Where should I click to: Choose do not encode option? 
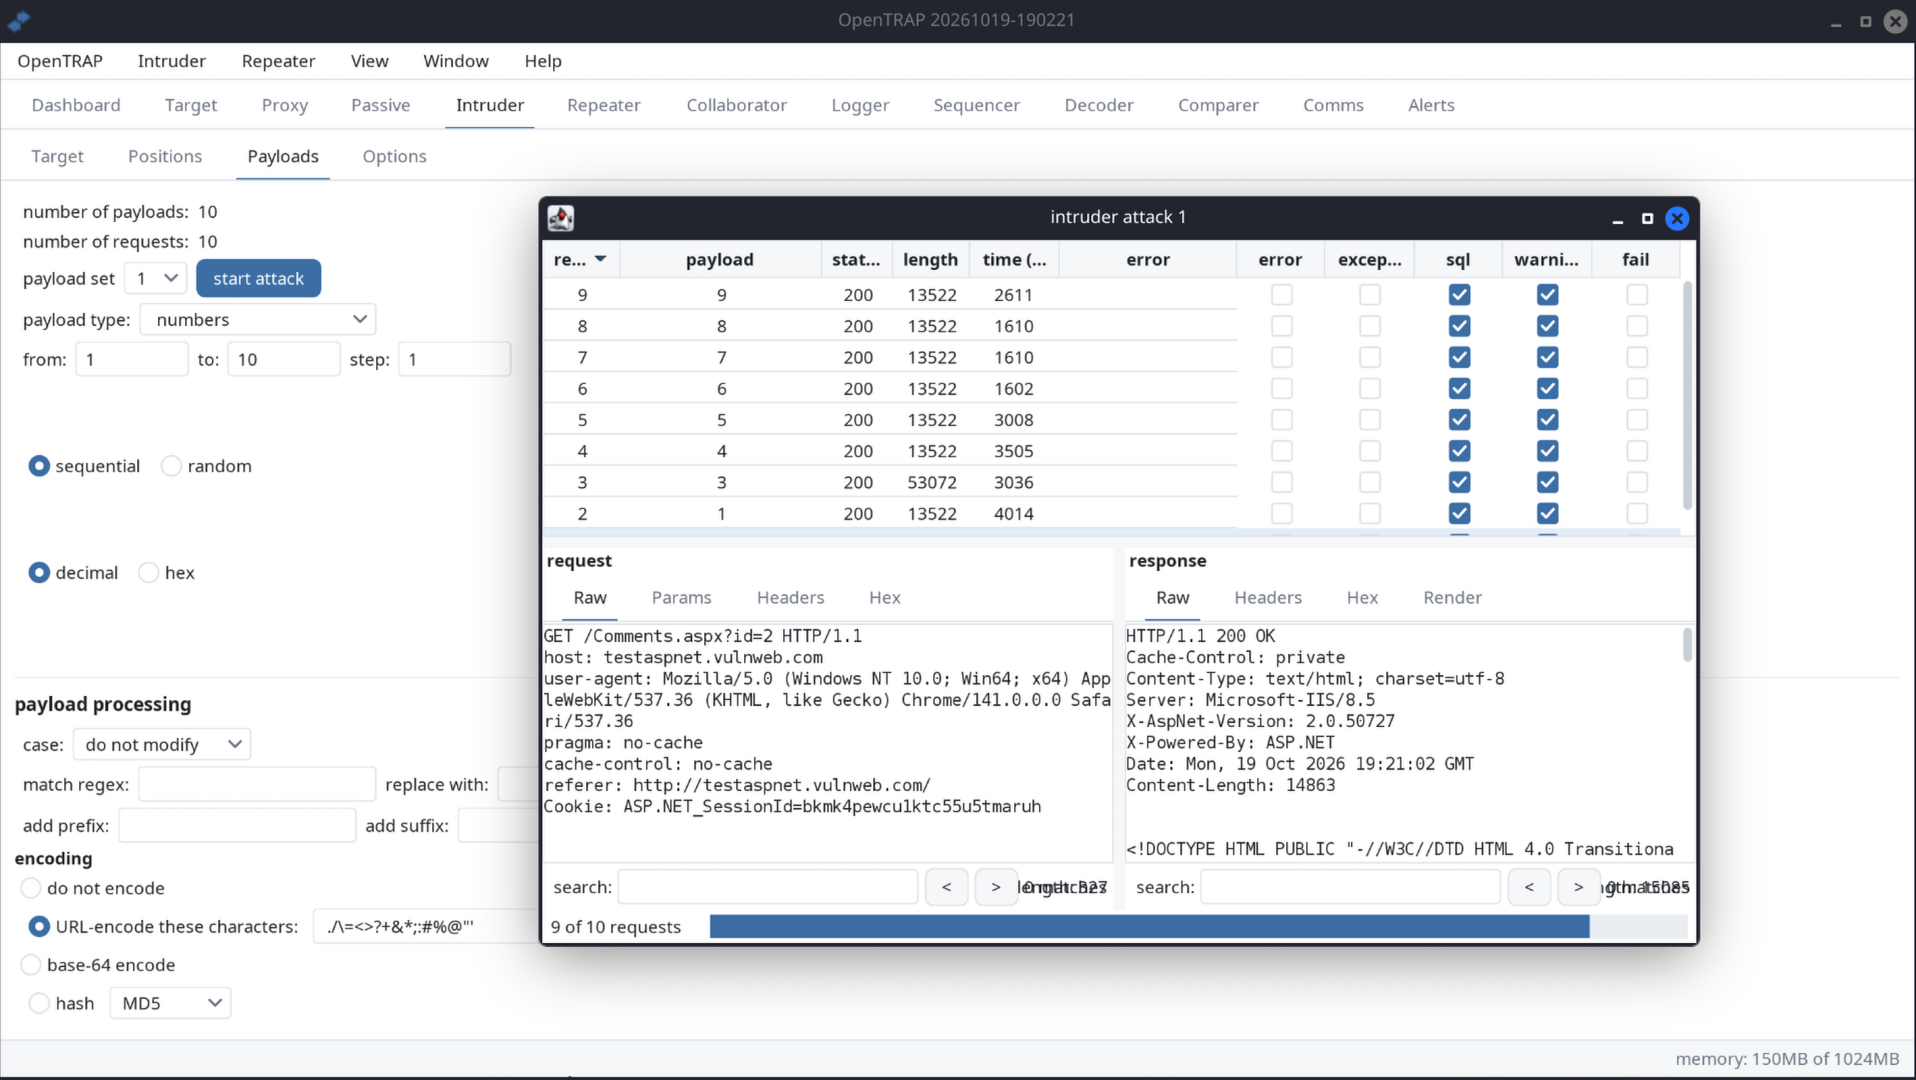pos(31,888)
